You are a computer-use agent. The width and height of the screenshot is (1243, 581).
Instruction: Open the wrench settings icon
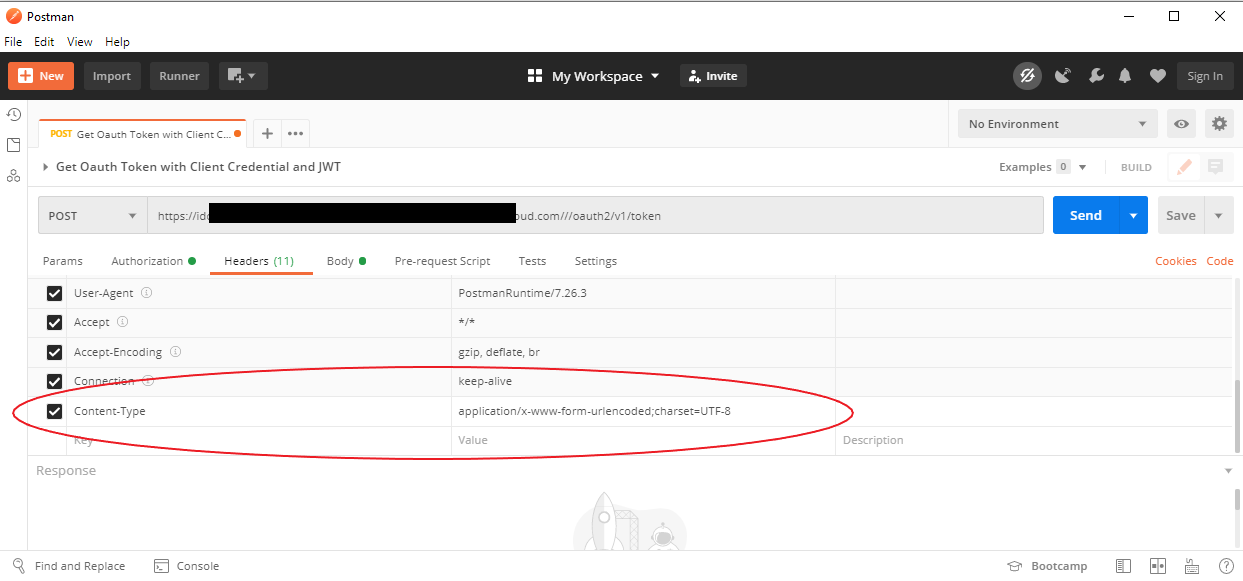coord(1095,76)
